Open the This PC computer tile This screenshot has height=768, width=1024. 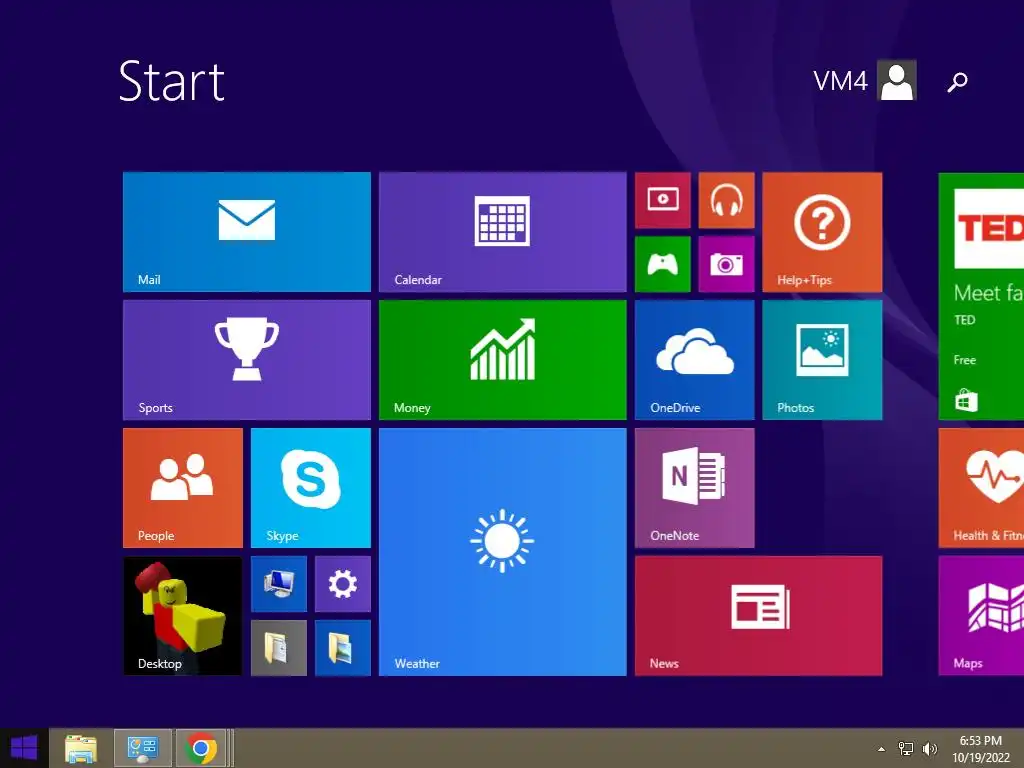(x=279, y=584)
